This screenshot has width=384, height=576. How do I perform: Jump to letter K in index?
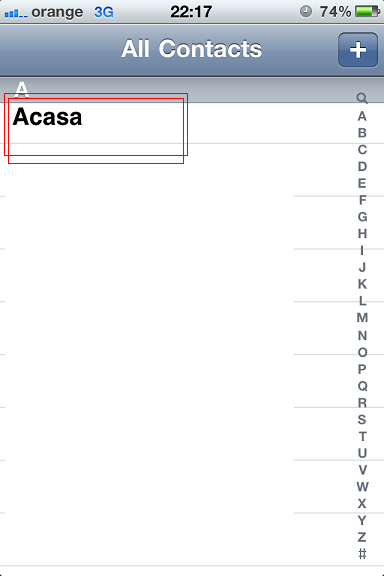[x=362, y=284]
